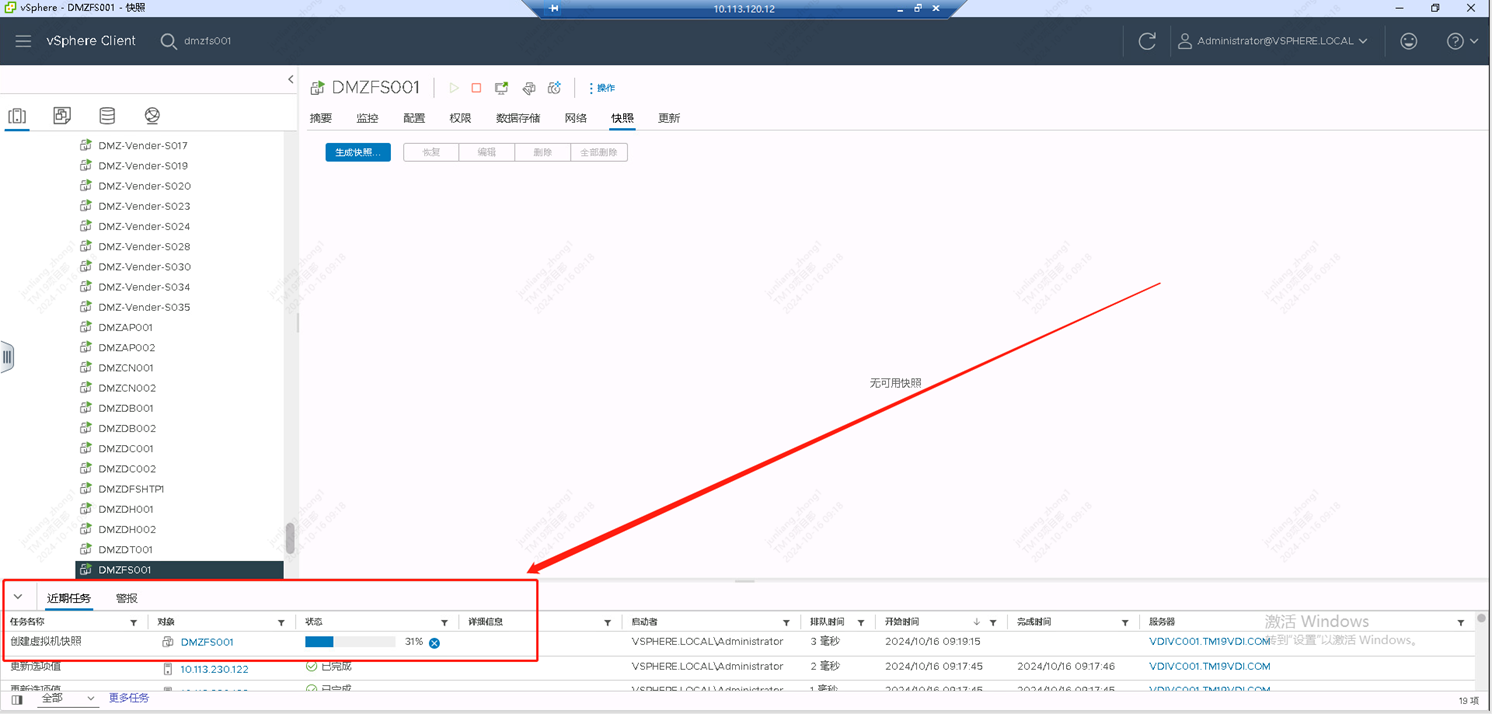The height and width of the screenshot is (714, 1492).
Task: Collapse the Recent Tasks panel chevron
Action: [x=18, y=597]
